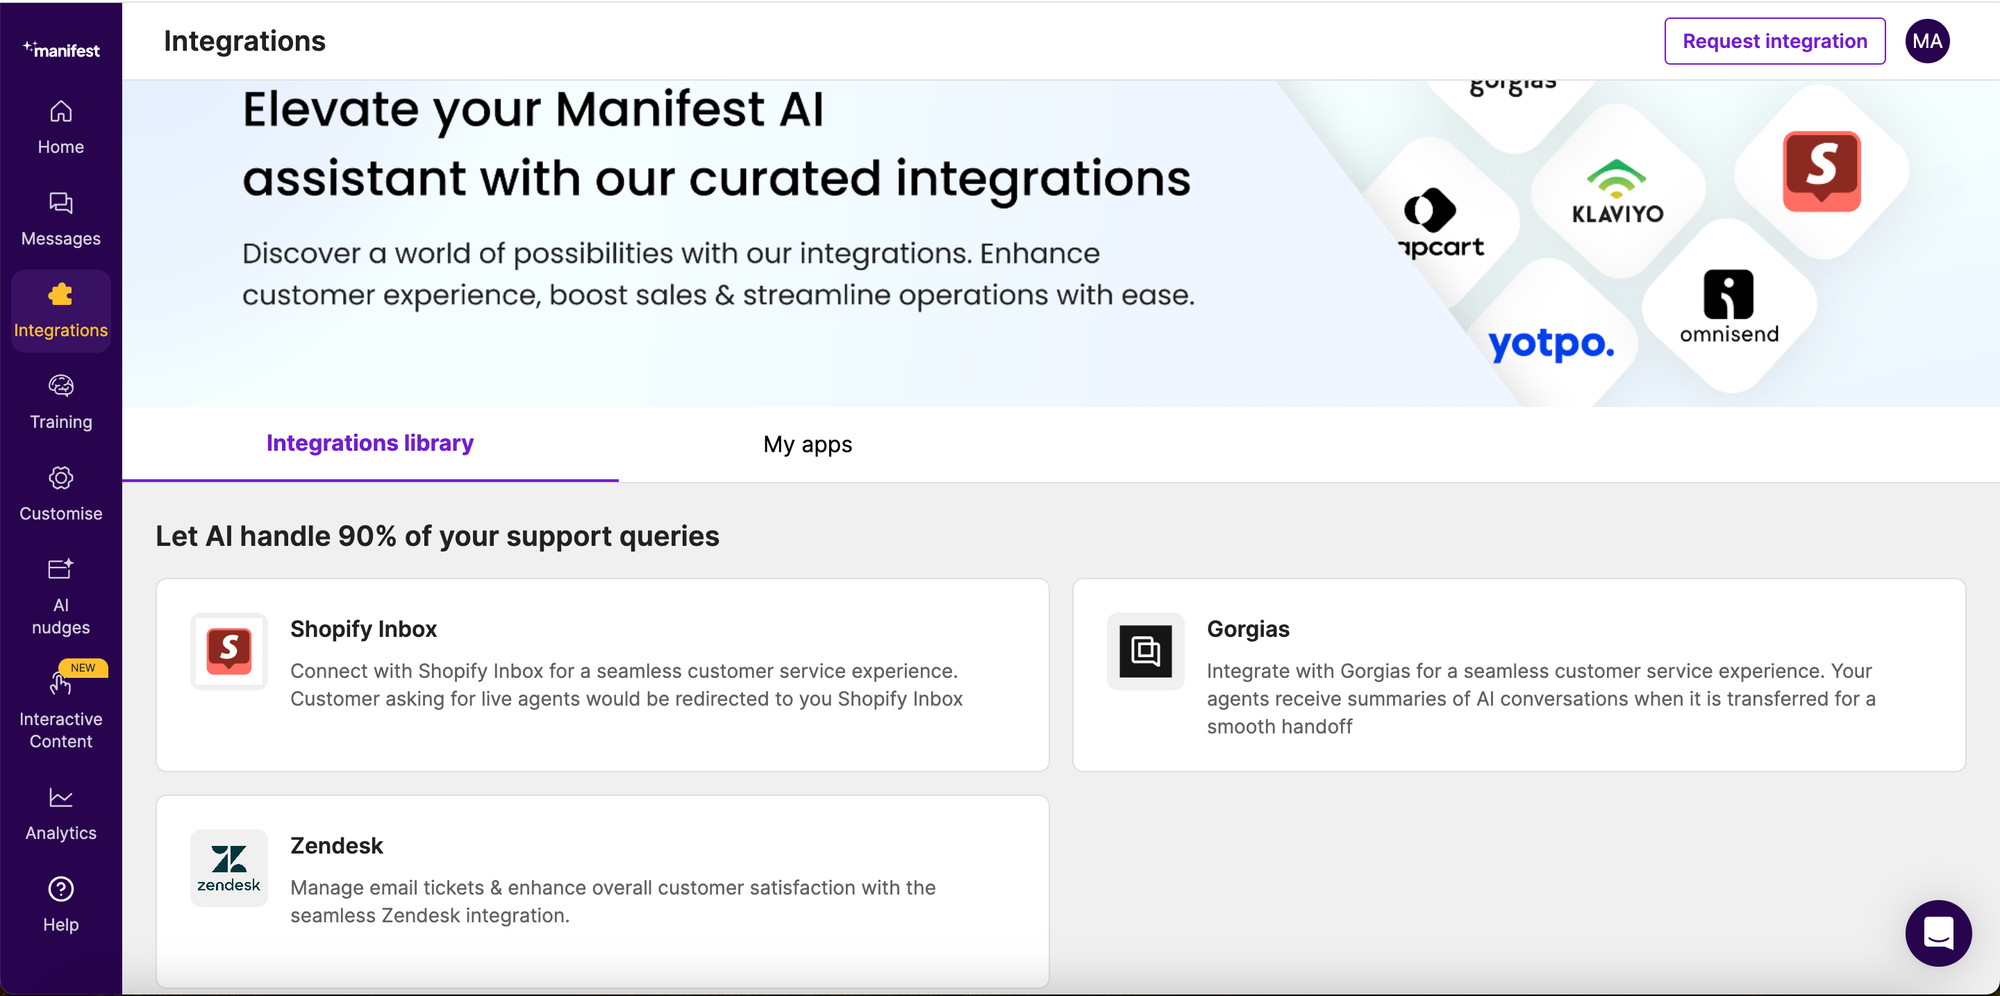
Task: Select Interactive Content in sidebar
Action: click(60, 685)
